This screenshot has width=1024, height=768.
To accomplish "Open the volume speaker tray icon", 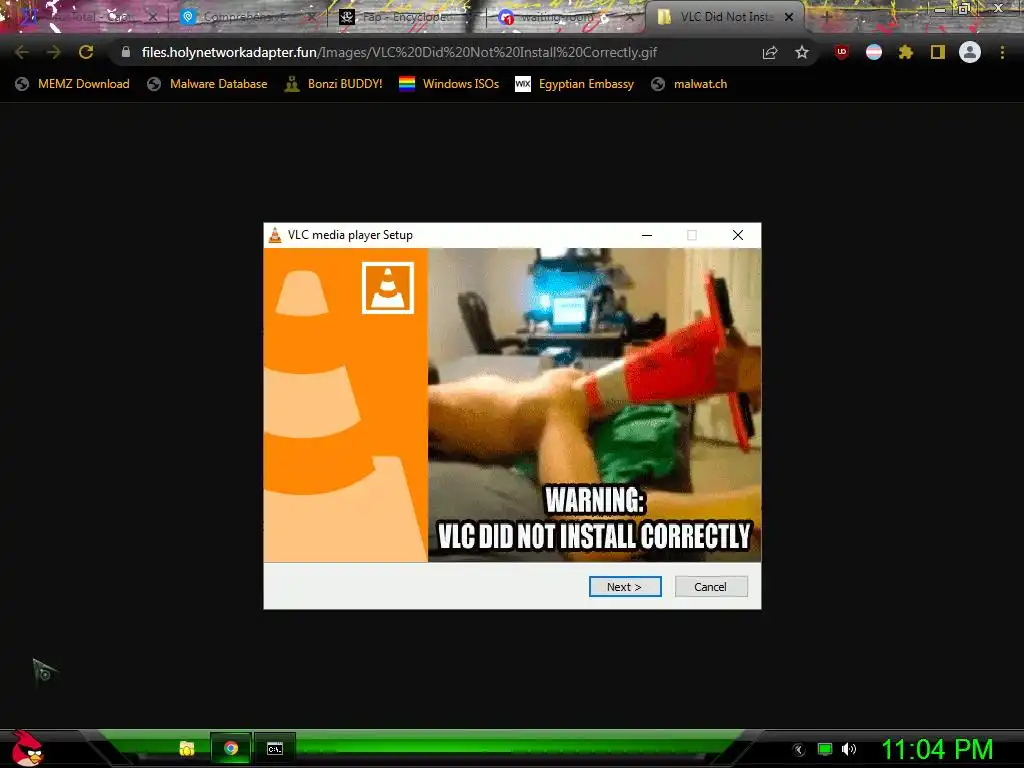I will coord(849,749).
